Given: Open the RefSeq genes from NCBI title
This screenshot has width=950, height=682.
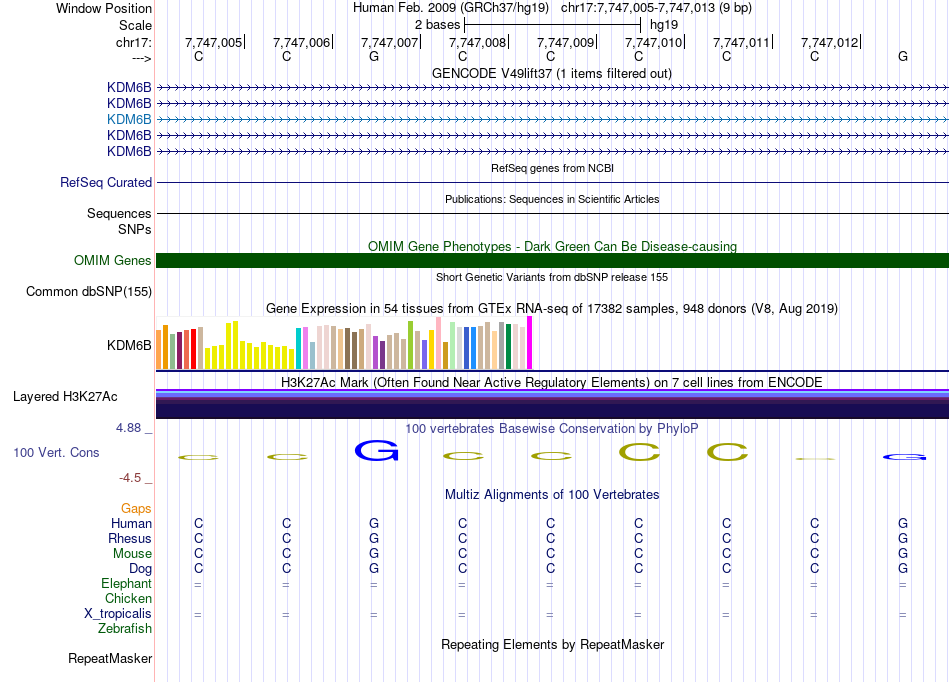Looking at the screenshot, I should click(552, 168).
